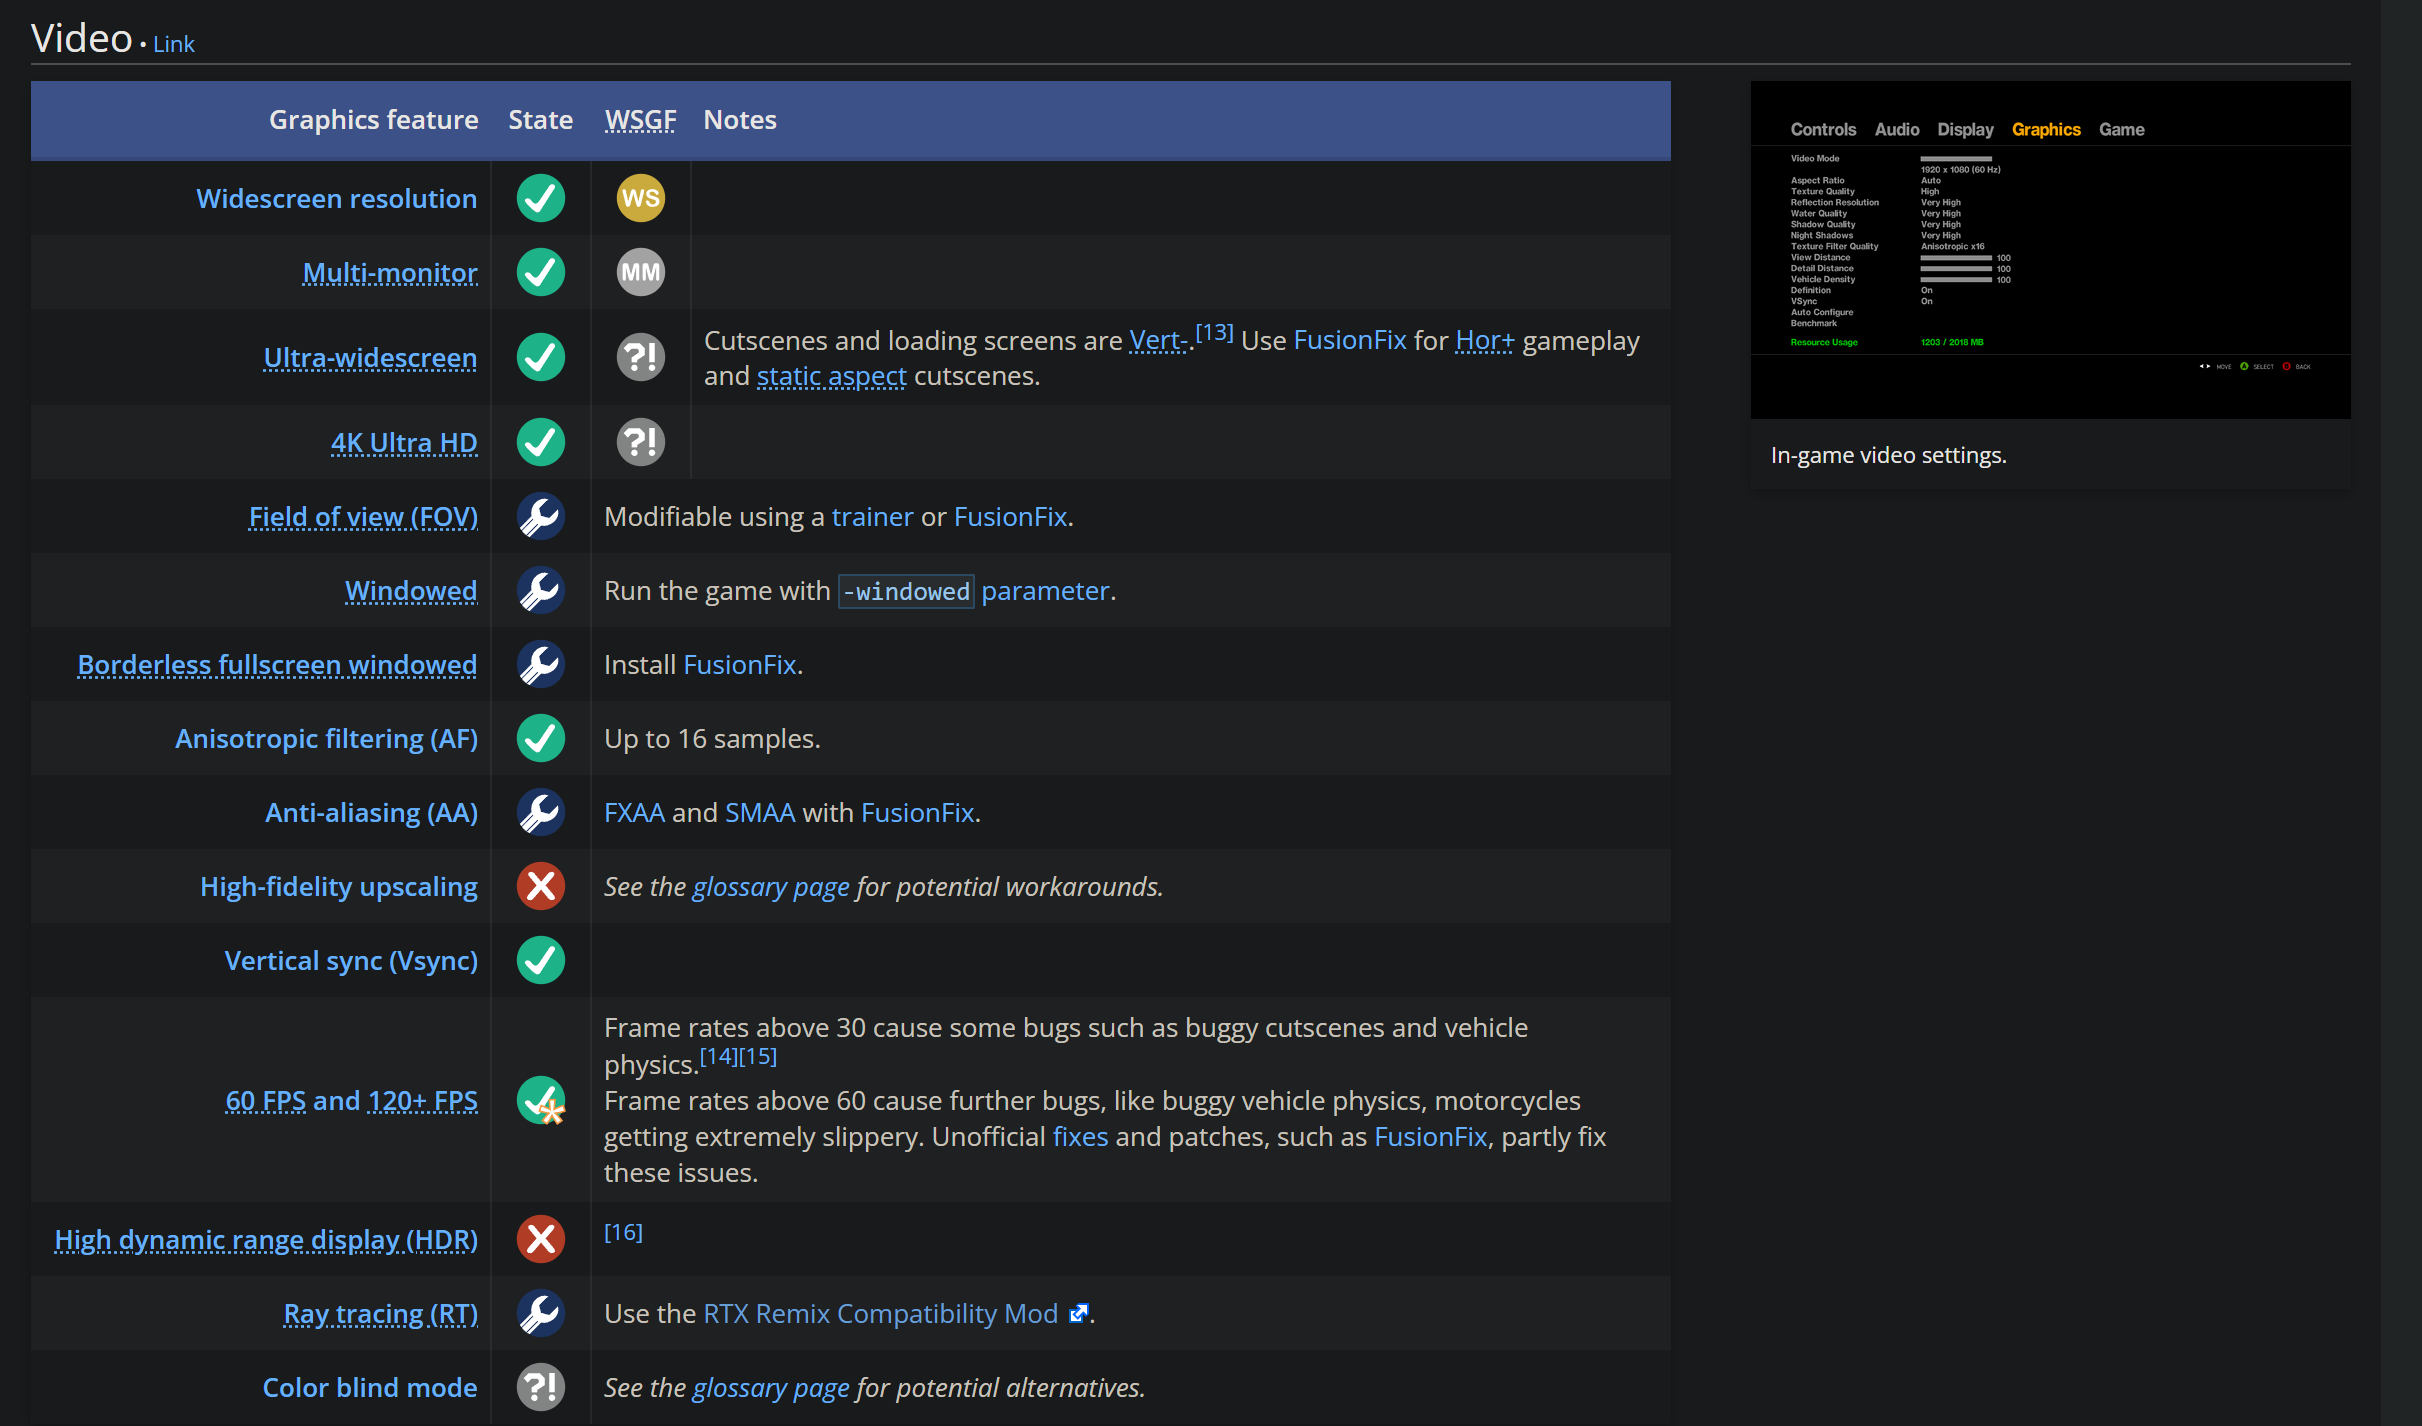Click the 60 FPS link

pos(266,1100)
